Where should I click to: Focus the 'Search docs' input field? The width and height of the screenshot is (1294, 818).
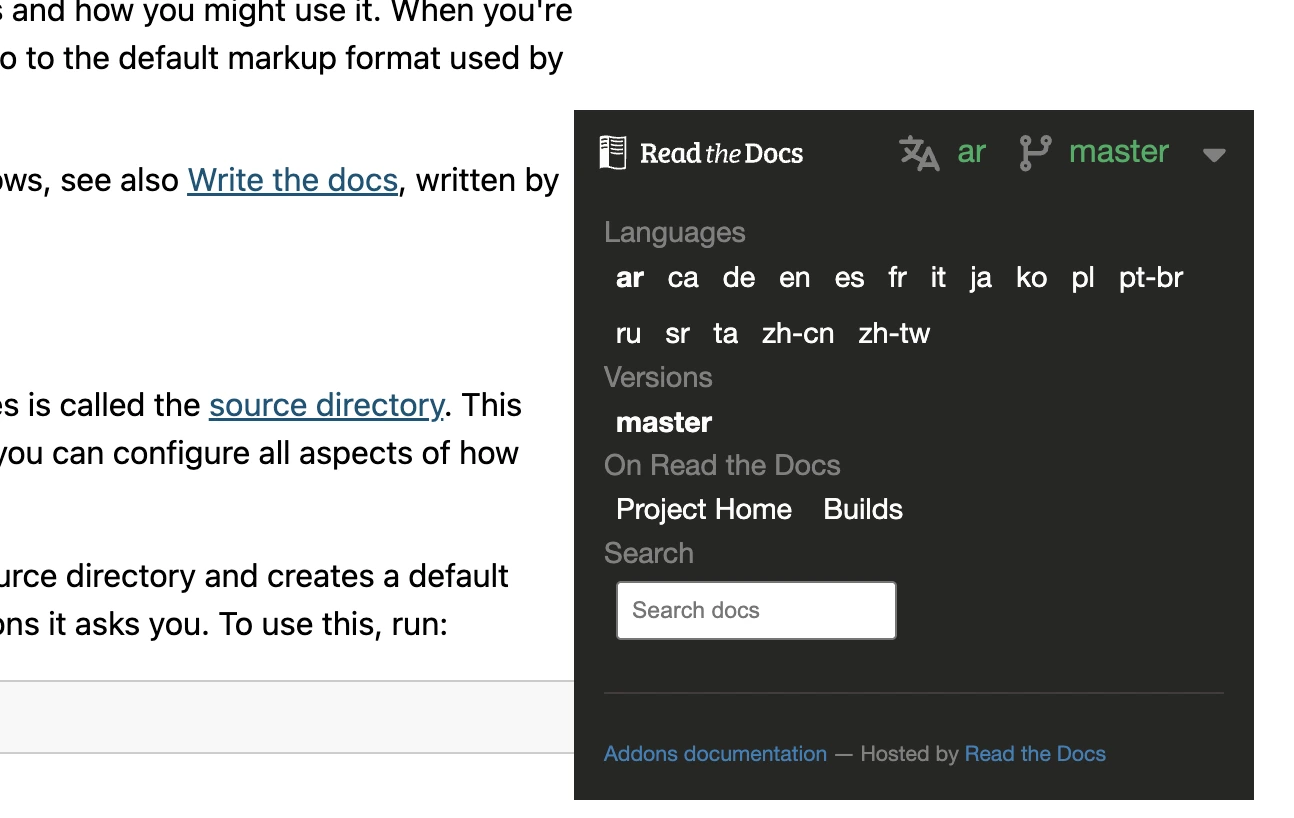pyautogui.click(x=756, y=610)
